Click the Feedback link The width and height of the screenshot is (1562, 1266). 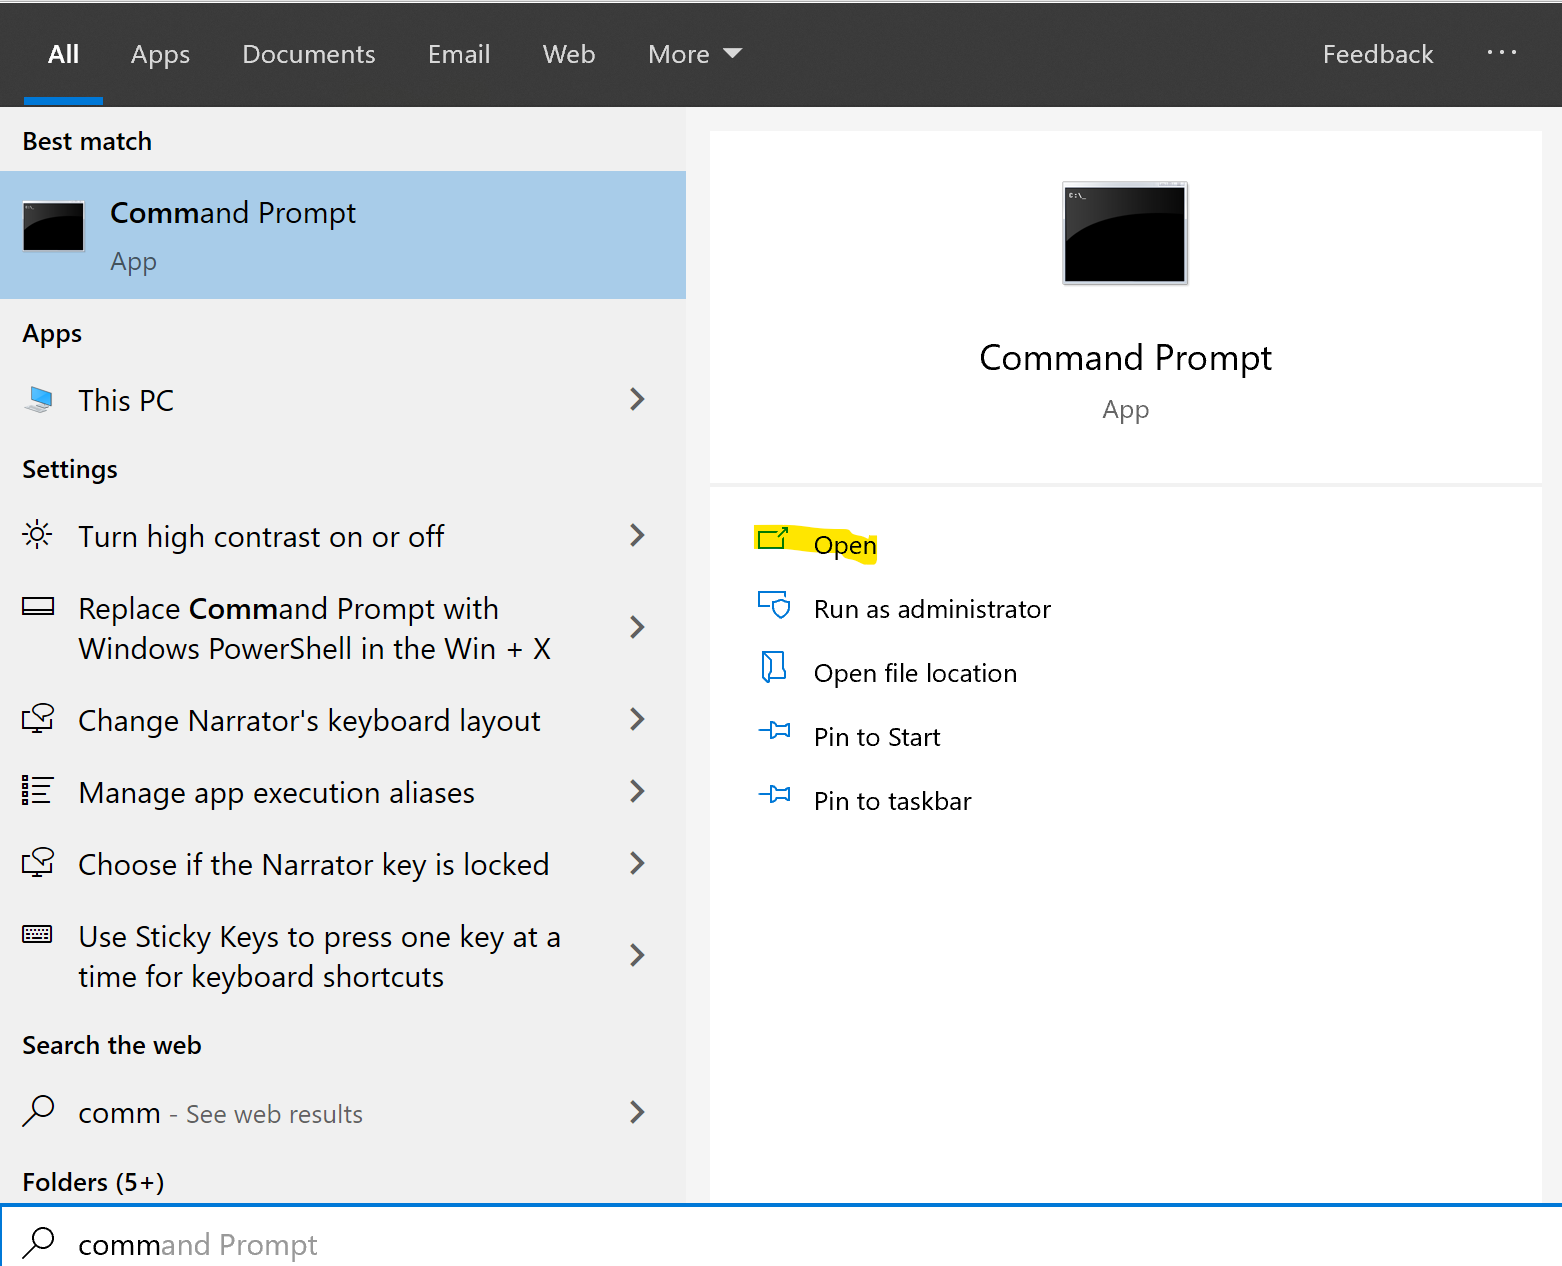click(x=1378, y=54)
